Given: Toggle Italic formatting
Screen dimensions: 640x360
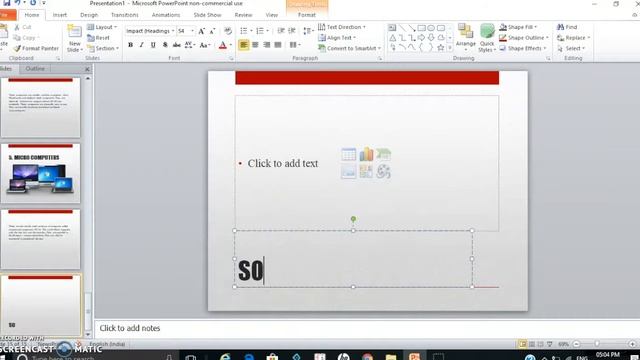Looking at the screenshot, I should (142, 45).
